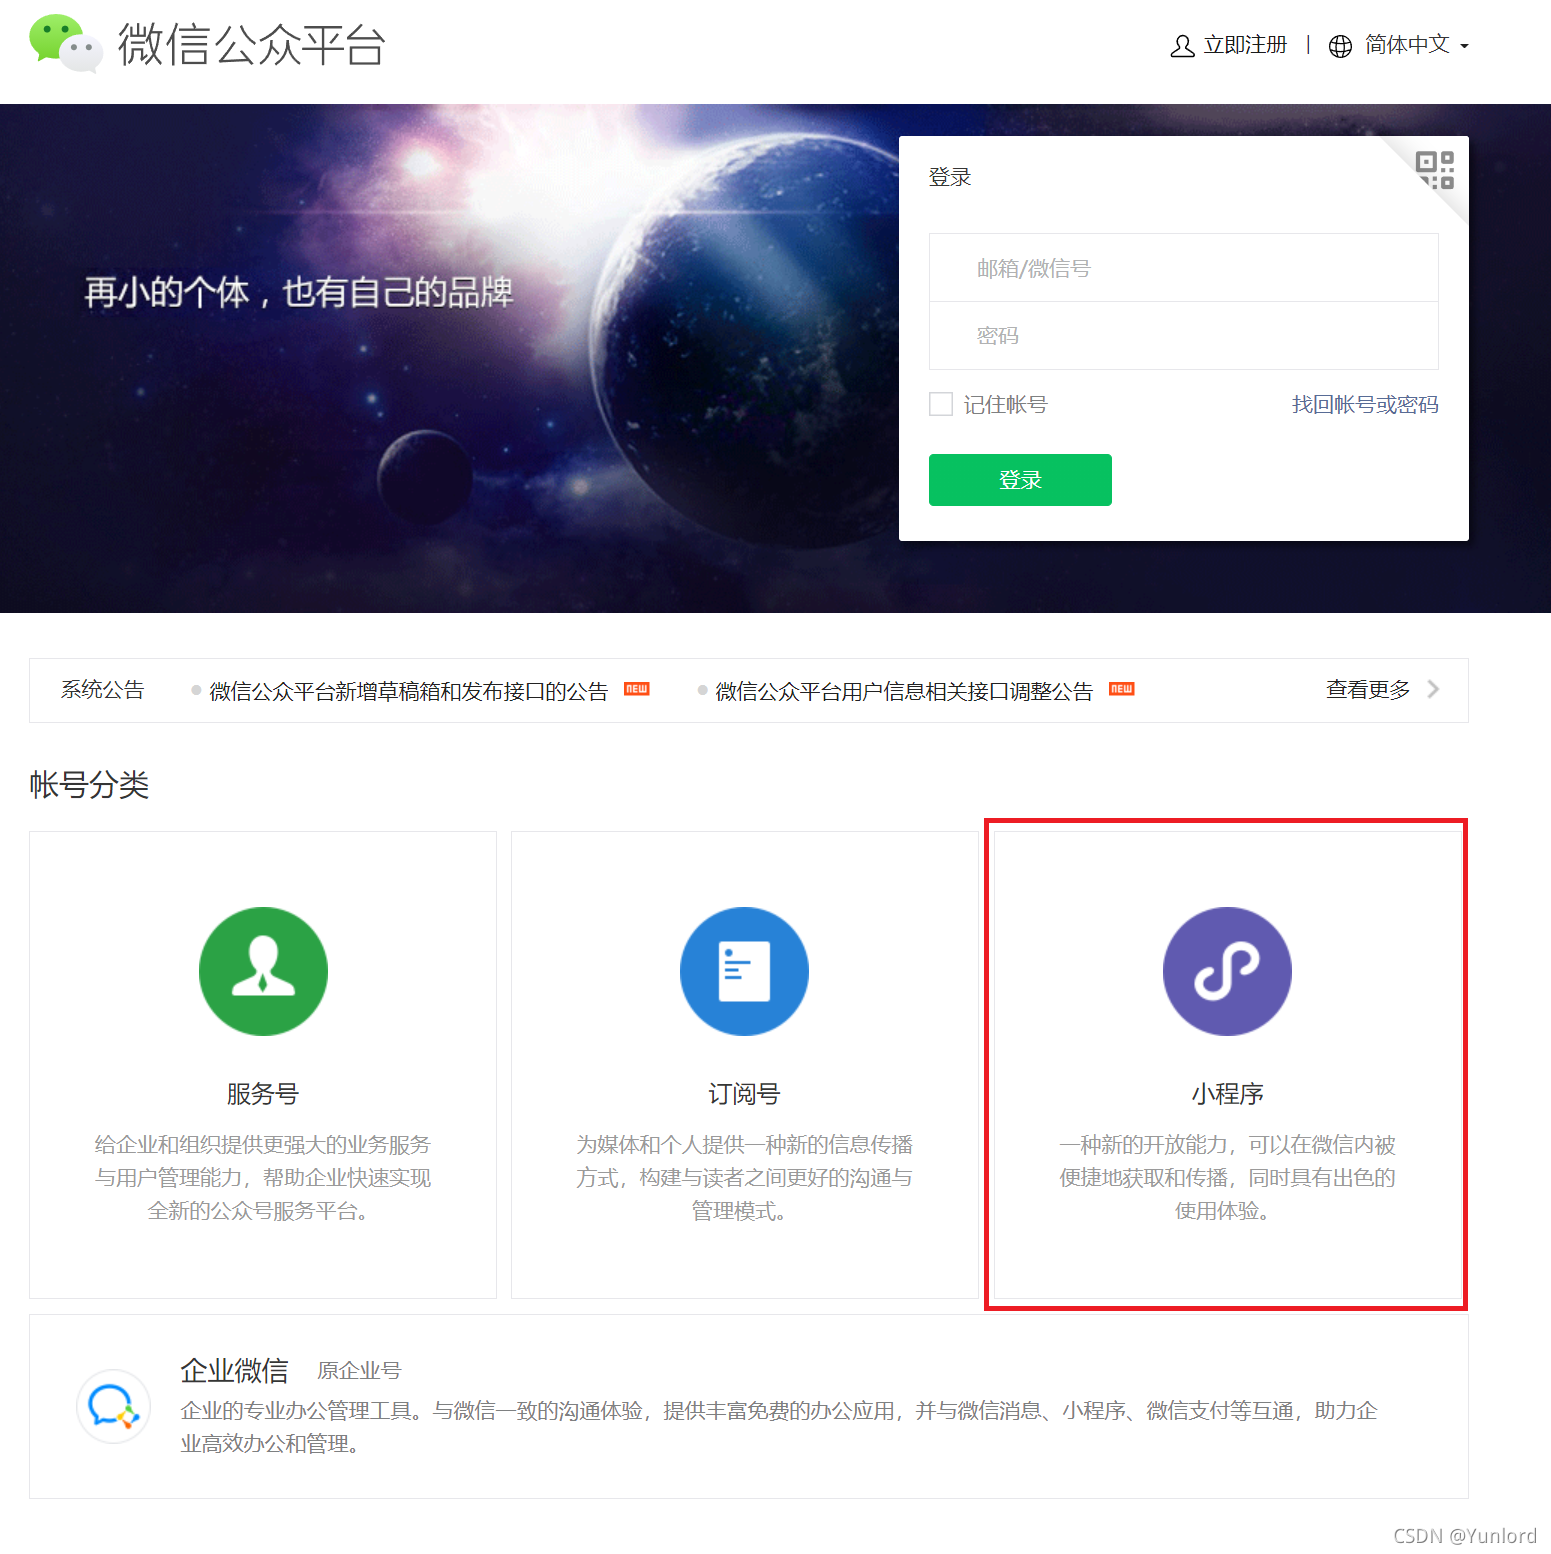Open the 用户信息相关接口调整 announcement
Viewport: 1551px width, 1554px height.
904,691
